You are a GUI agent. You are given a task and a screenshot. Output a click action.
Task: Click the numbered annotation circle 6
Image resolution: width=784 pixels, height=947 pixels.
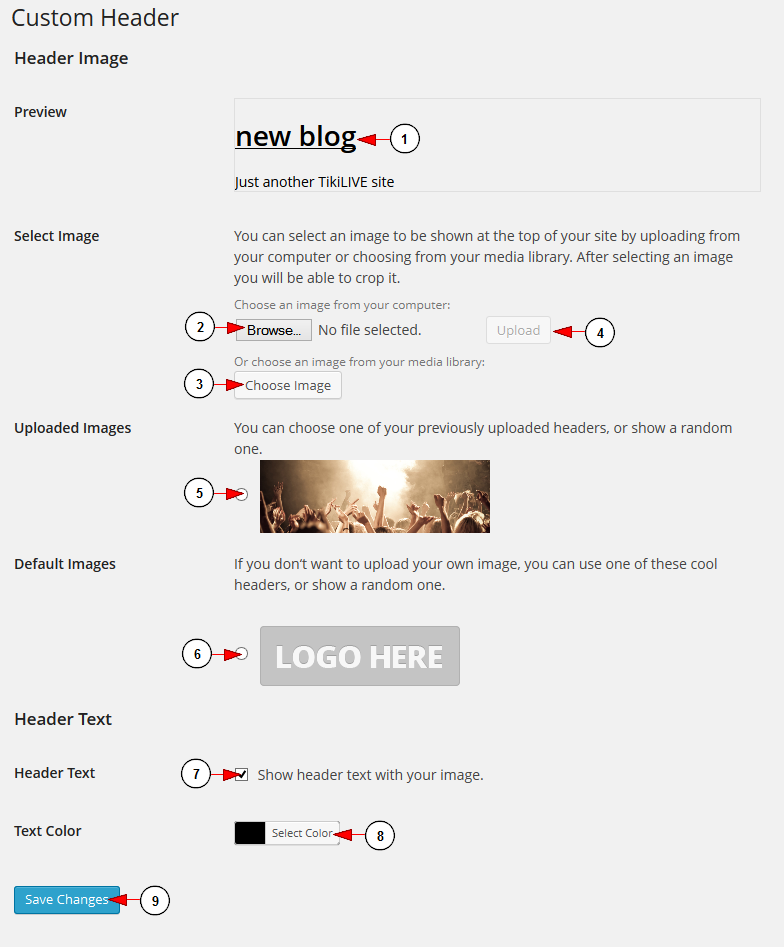coord(197,653)
